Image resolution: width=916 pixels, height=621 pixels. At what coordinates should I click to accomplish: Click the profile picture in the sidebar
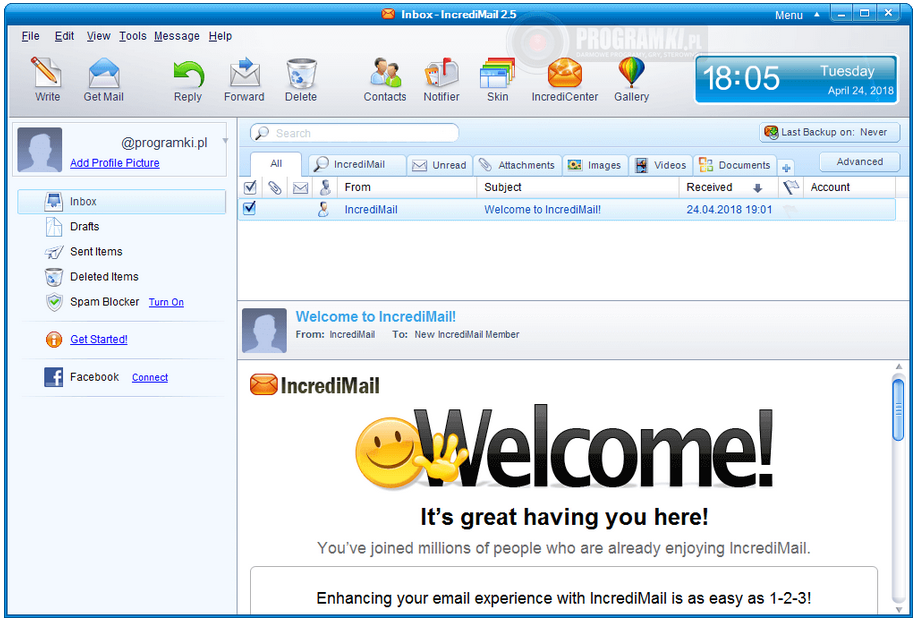click(40, 150)
